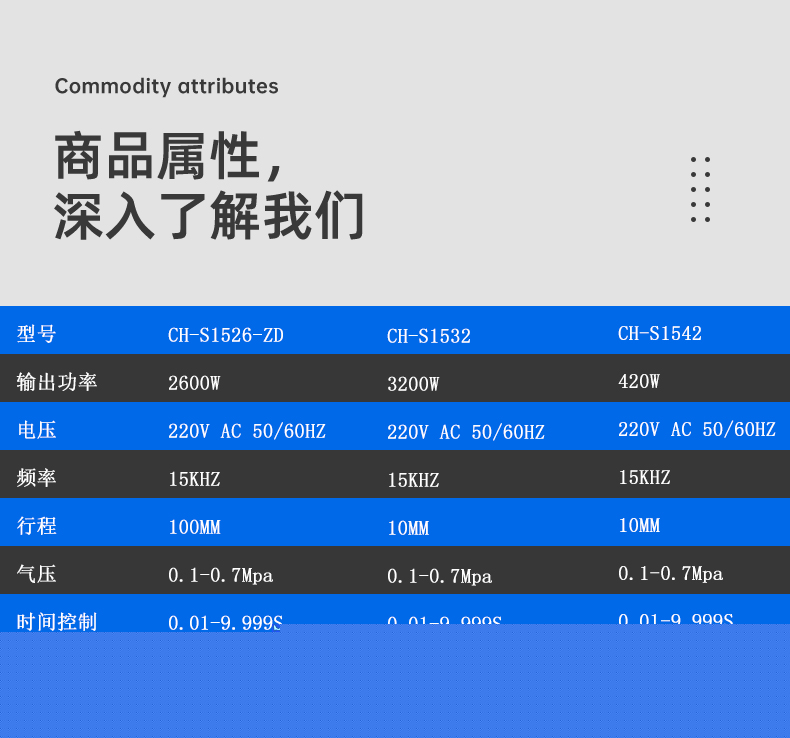
Task: Select model CH-S1542 cell
Action: pos(660,333)
